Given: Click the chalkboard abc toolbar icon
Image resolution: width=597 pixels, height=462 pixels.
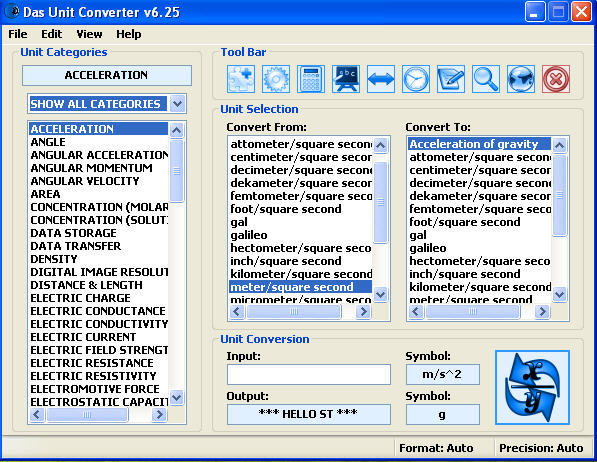Looking at the screenshot, I should pyautogui.click(x=346, y=79).
